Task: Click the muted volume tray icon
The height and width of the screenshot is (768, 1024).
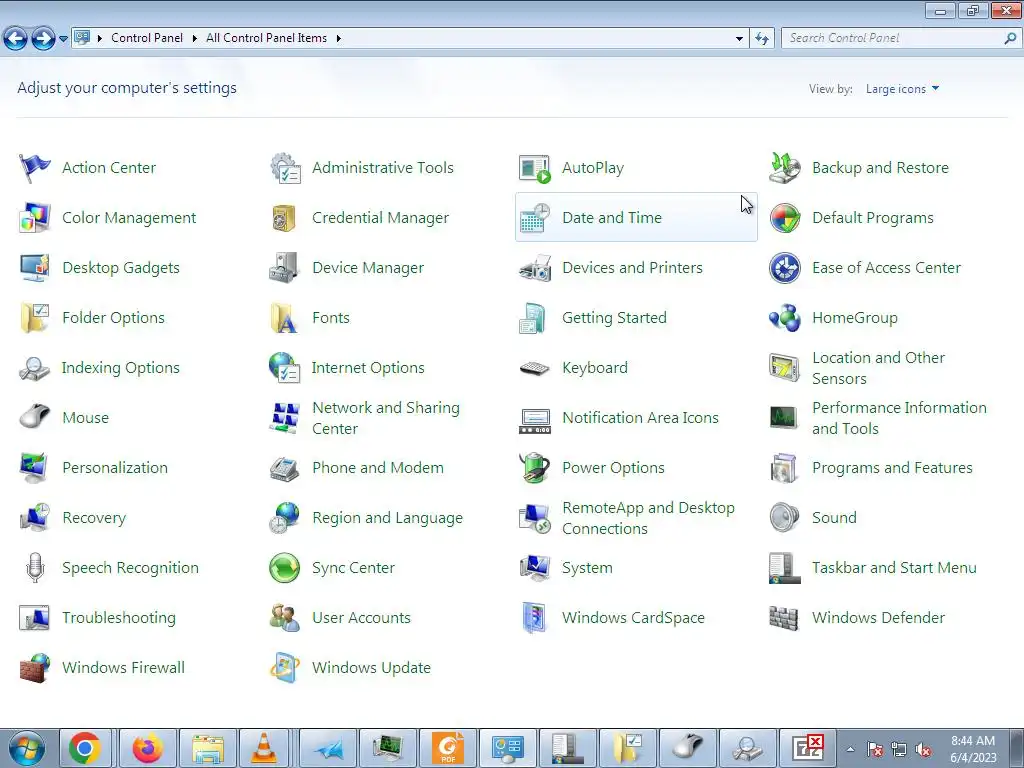Action: click(x=923, y=750)
